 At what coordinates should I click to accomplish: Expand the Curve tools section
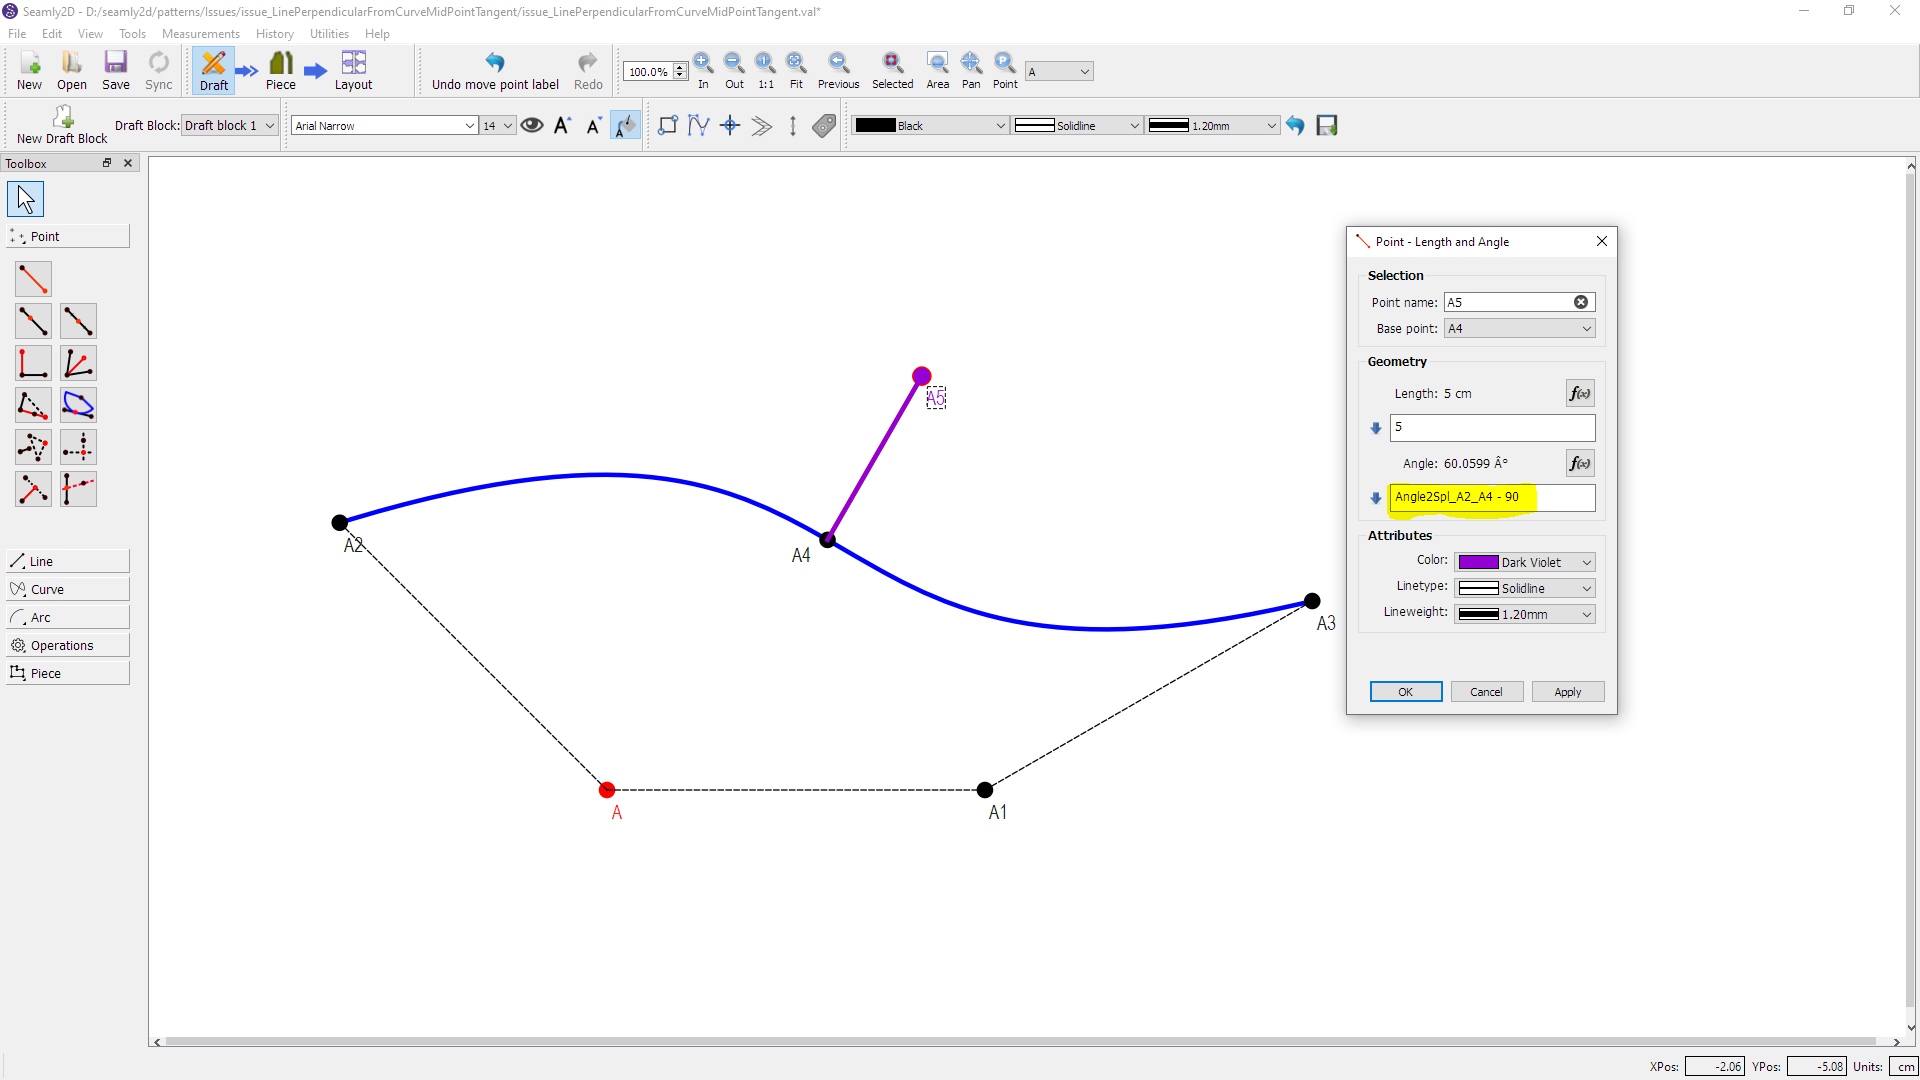68,589
